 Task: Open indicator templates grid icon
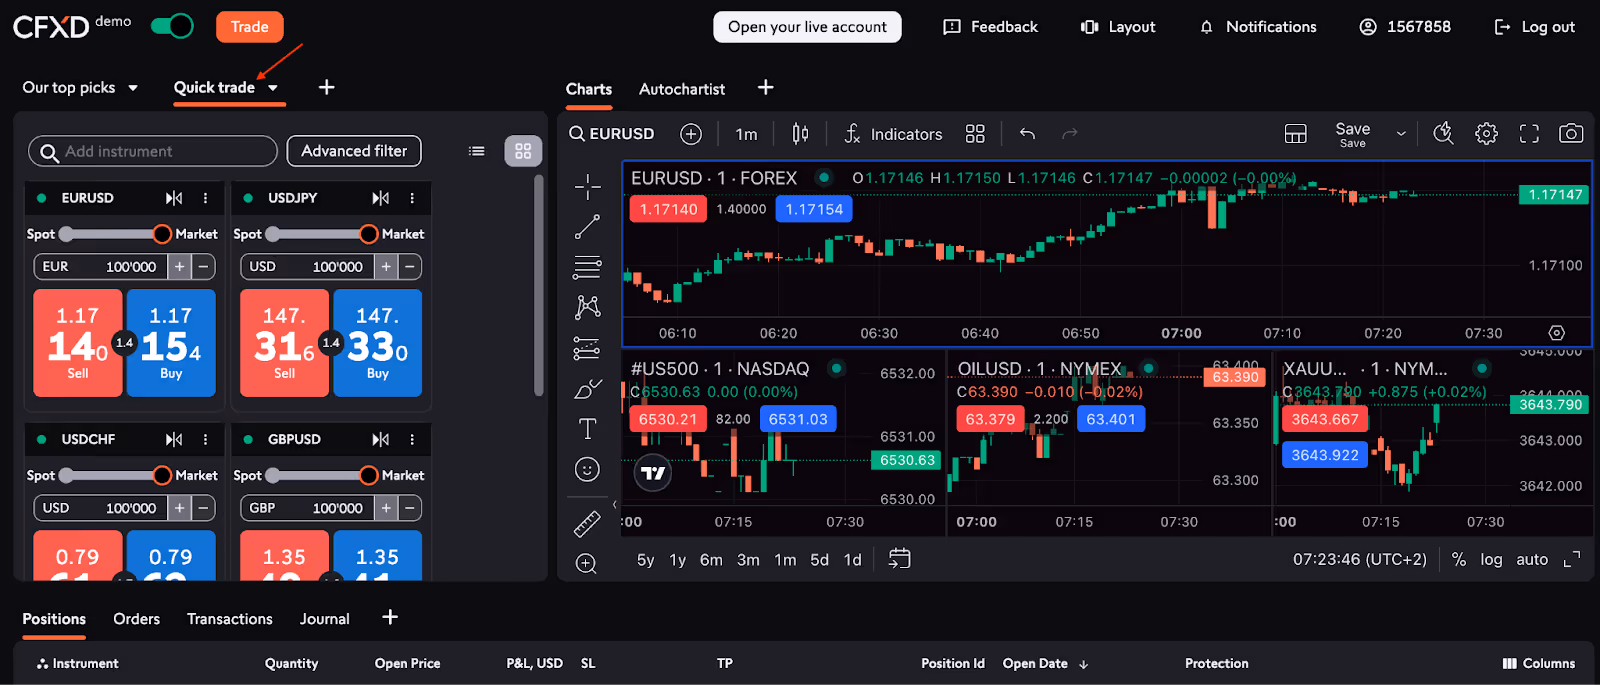coord(975,134)
